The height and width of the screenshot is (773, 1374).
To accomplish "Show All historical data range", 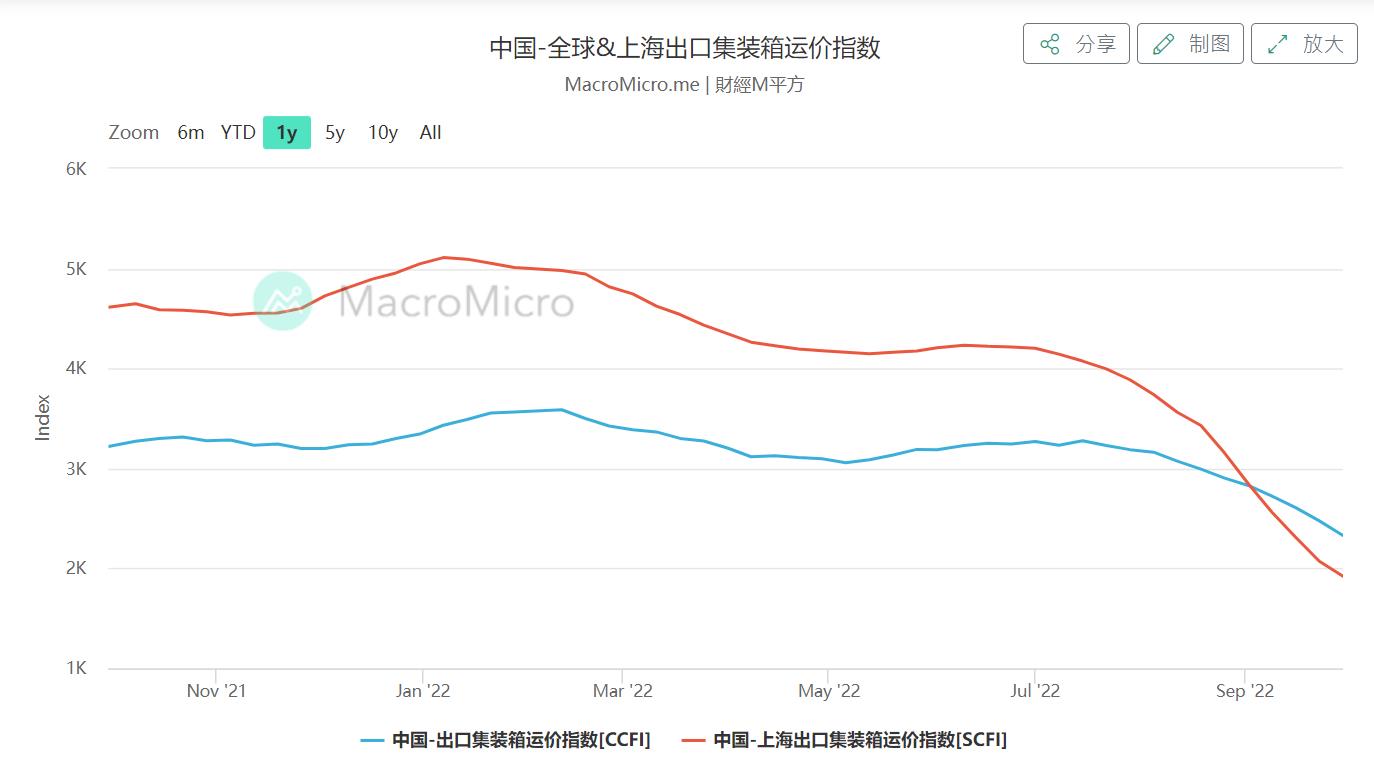I will coord(430,132).
